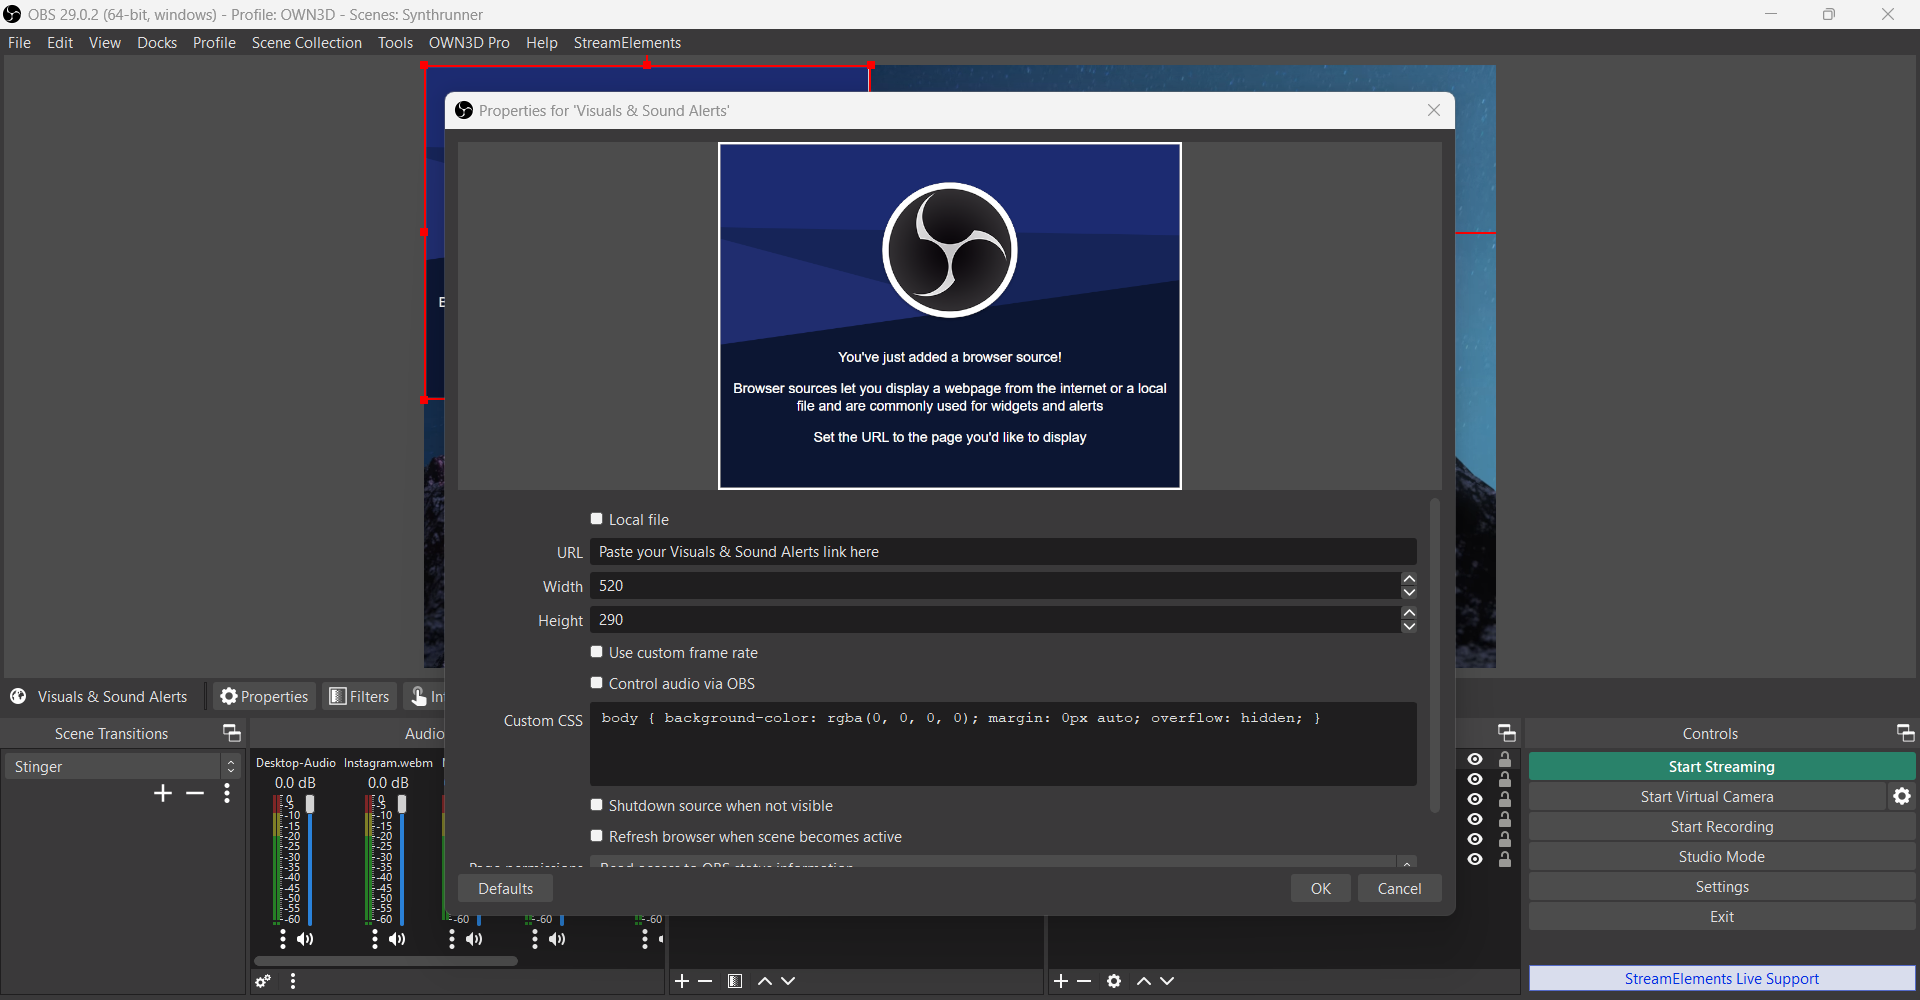Click the URL input field
The image size is (1920, 1000).
(x=1000, y=551)
